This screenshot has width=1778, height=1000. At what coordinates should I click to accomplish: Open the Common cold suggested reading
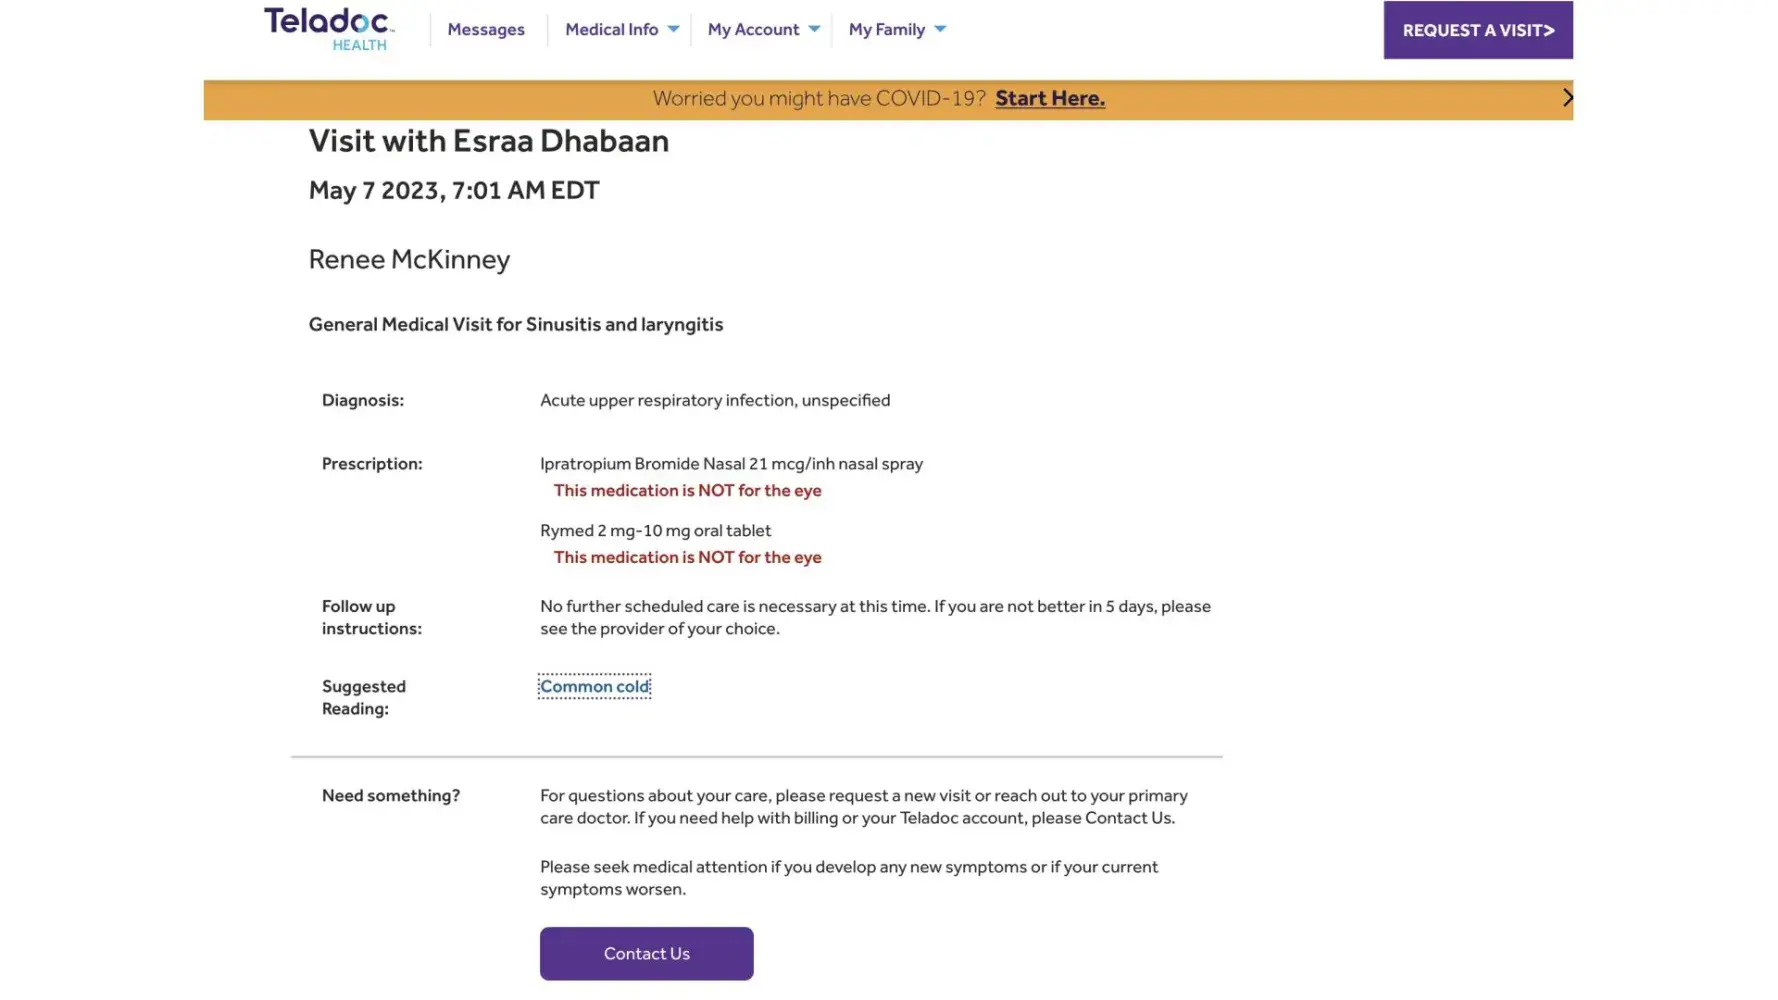click(595, 686)
